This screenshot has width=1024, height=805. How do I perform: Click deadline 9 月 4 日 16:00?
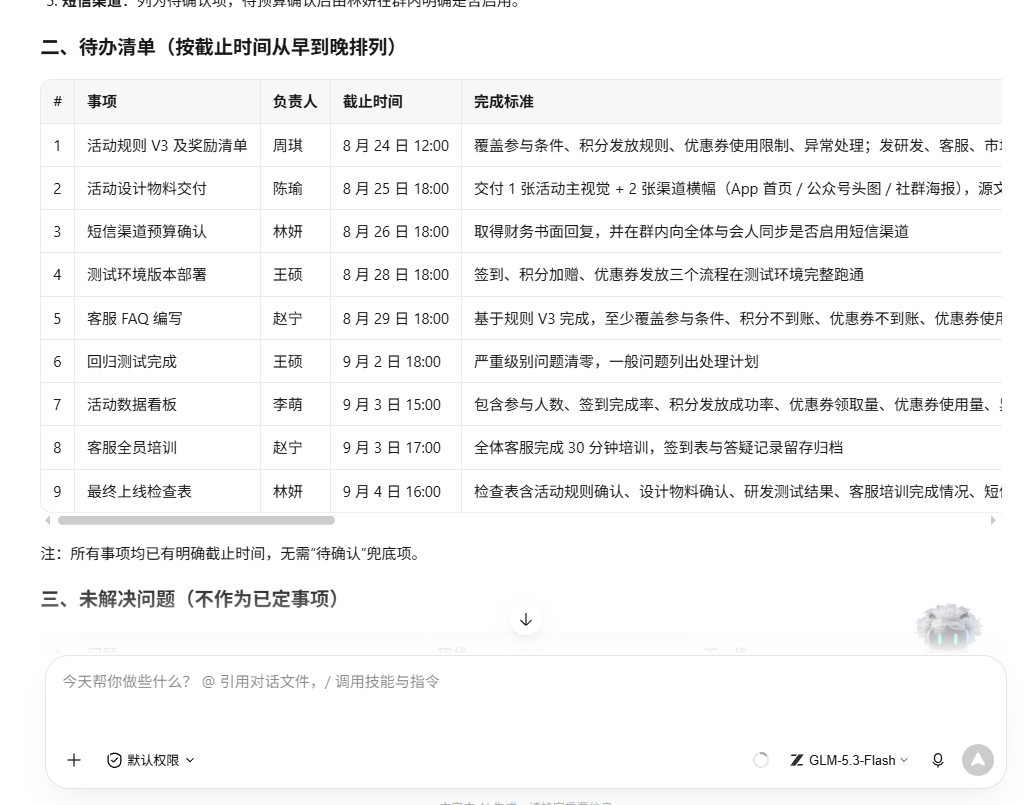392,492
